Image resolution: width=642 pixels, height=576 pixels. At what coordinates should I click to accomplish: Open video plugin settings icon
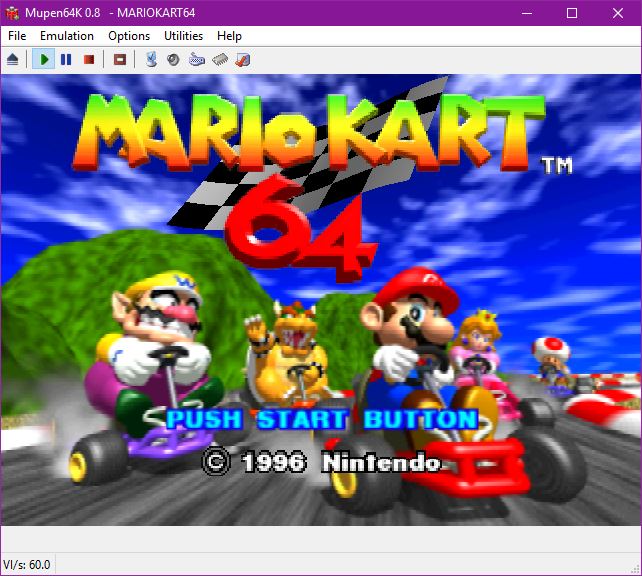point(151,60)
